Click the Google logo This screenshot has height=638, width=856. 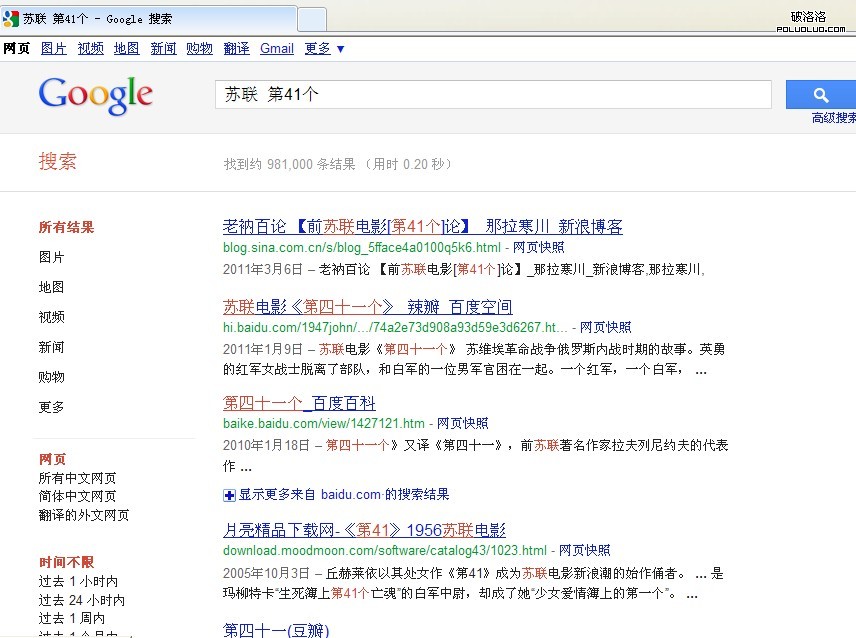(96, 95)
